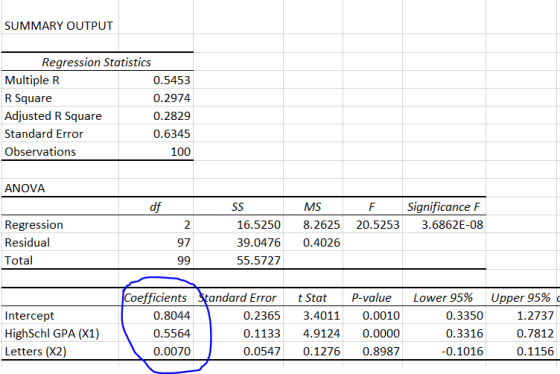Select the Residual row label

pos(27,243)
